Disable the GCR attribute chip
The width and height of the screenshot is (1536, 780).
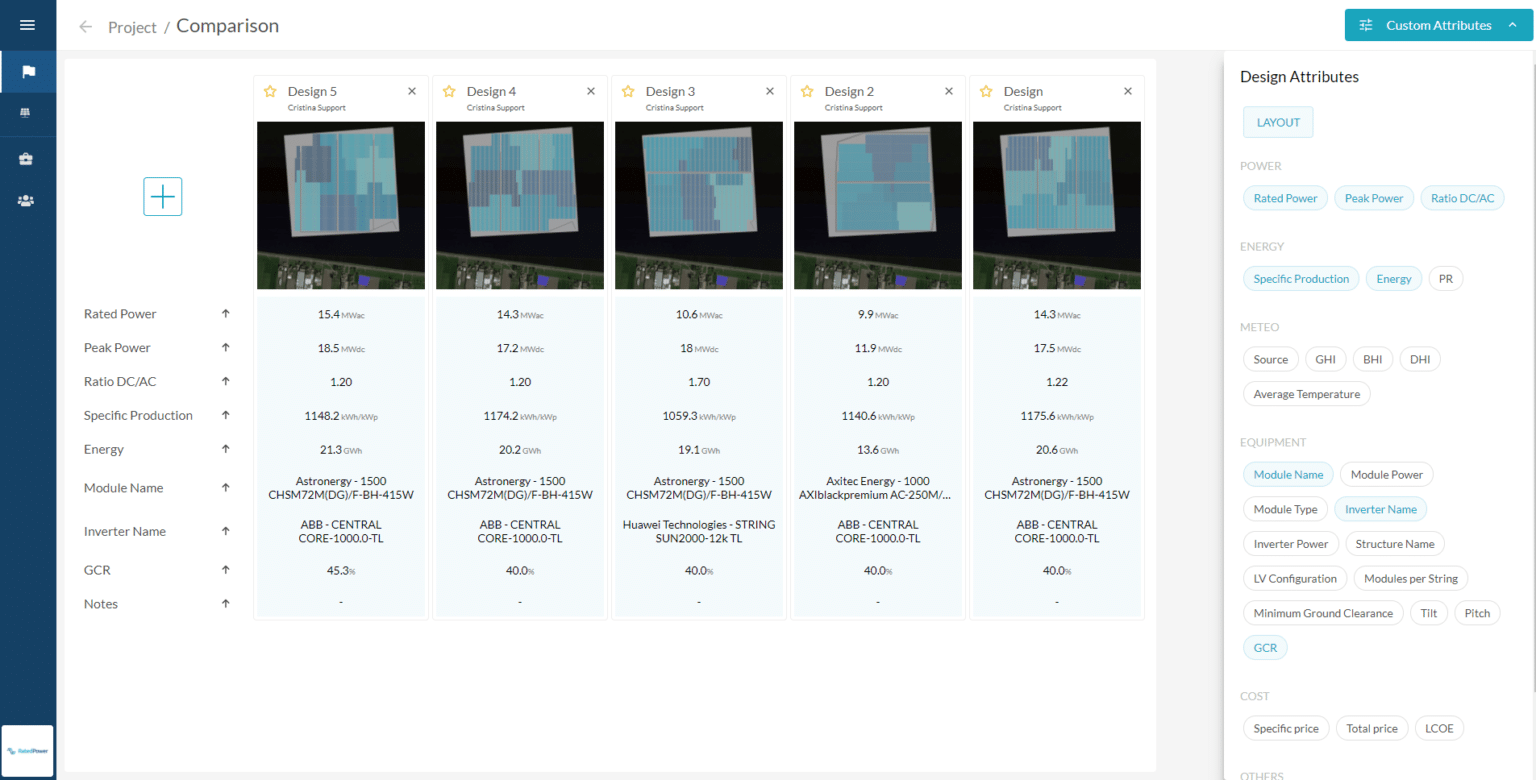1265,648
